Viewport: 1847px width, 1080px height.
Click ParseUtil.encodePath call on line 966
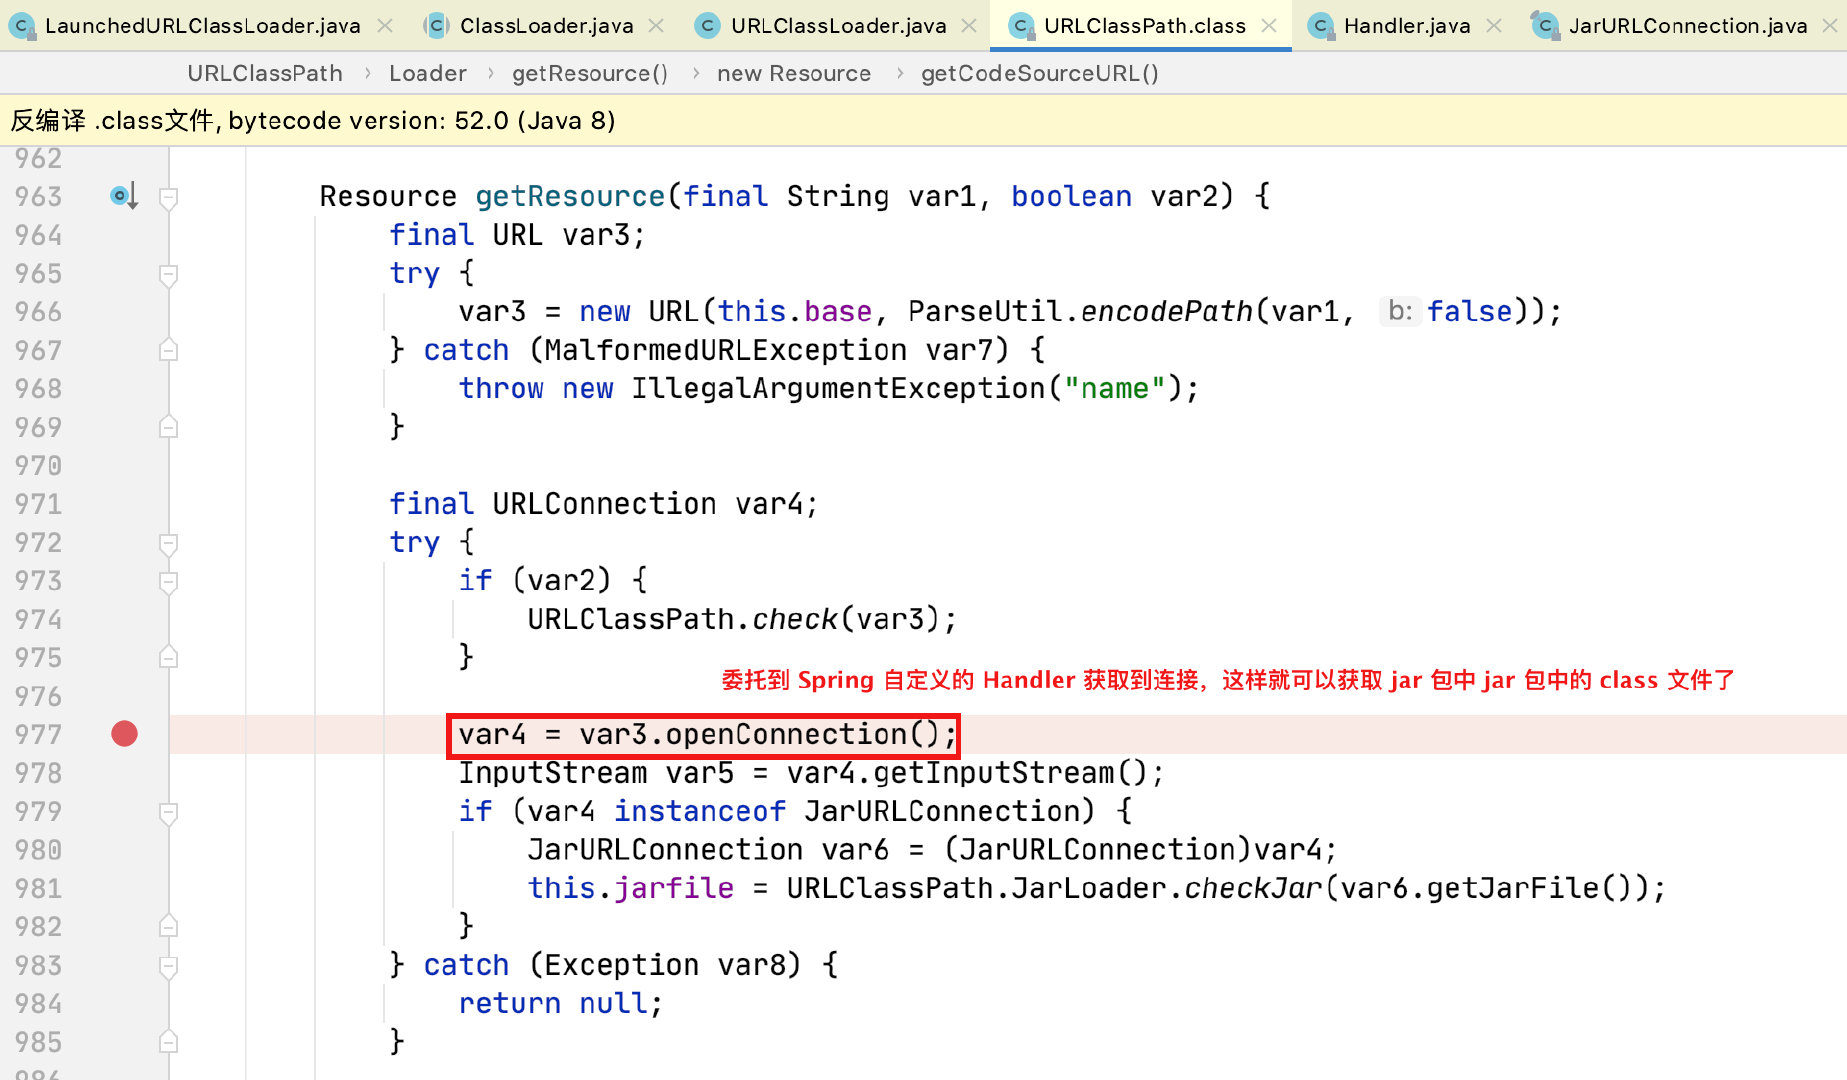point(1080,312)
